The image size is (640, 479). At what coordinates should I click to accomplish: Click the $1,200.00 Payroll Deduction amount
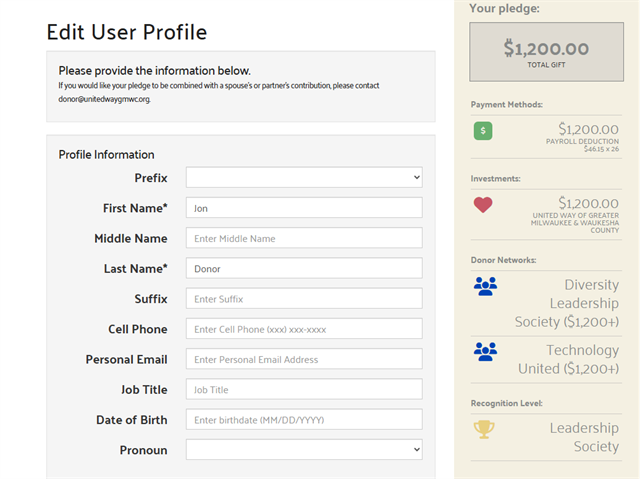coord(589,129)
